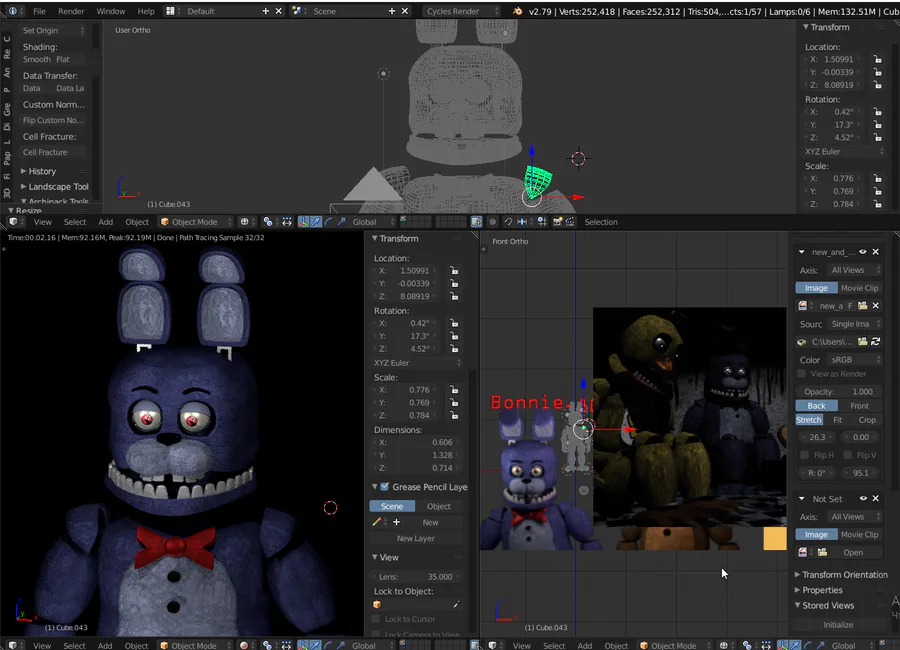Hide the new_and background image with eye icon

863,252
